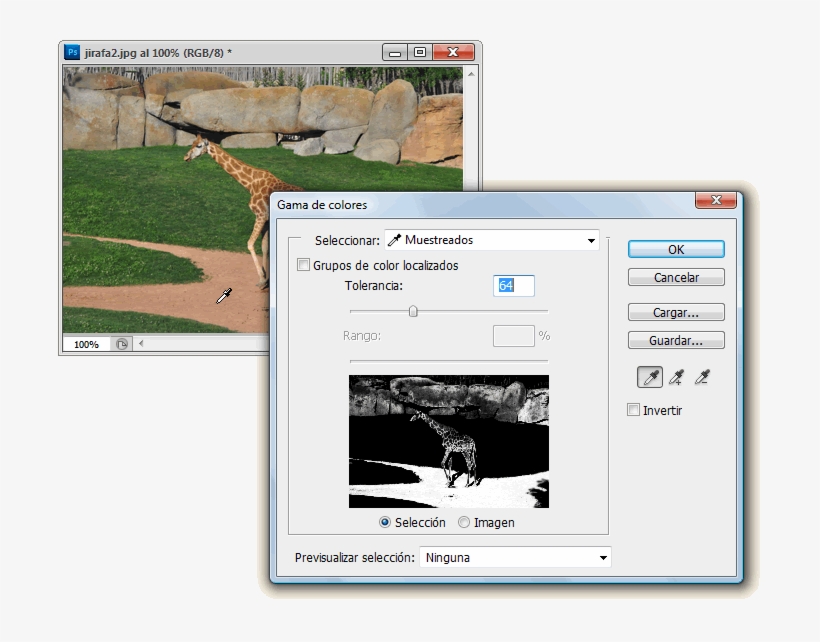The height and width of the screenshot is (642, 820).
Task: Expand the Previsualizar selección dropdown
Action: pos(514,557)
